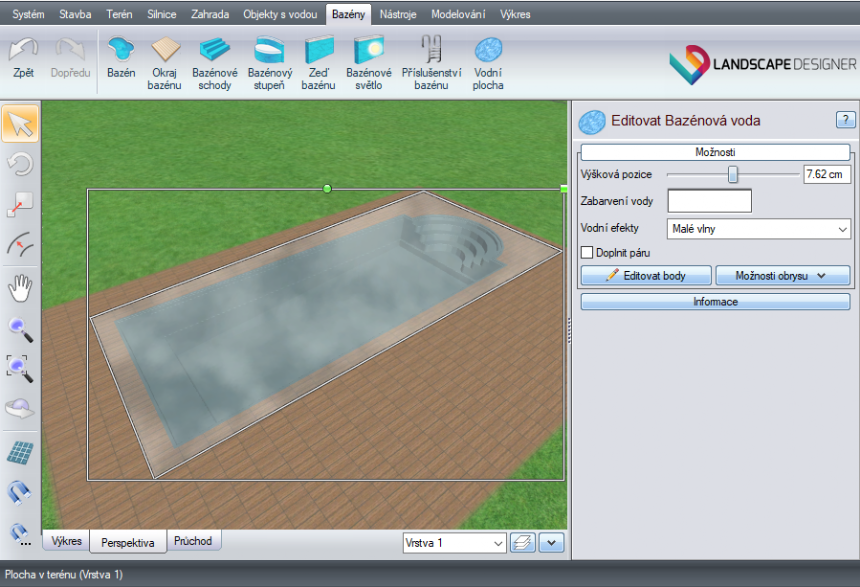Open the Vodní efekty dropdown

759,229
